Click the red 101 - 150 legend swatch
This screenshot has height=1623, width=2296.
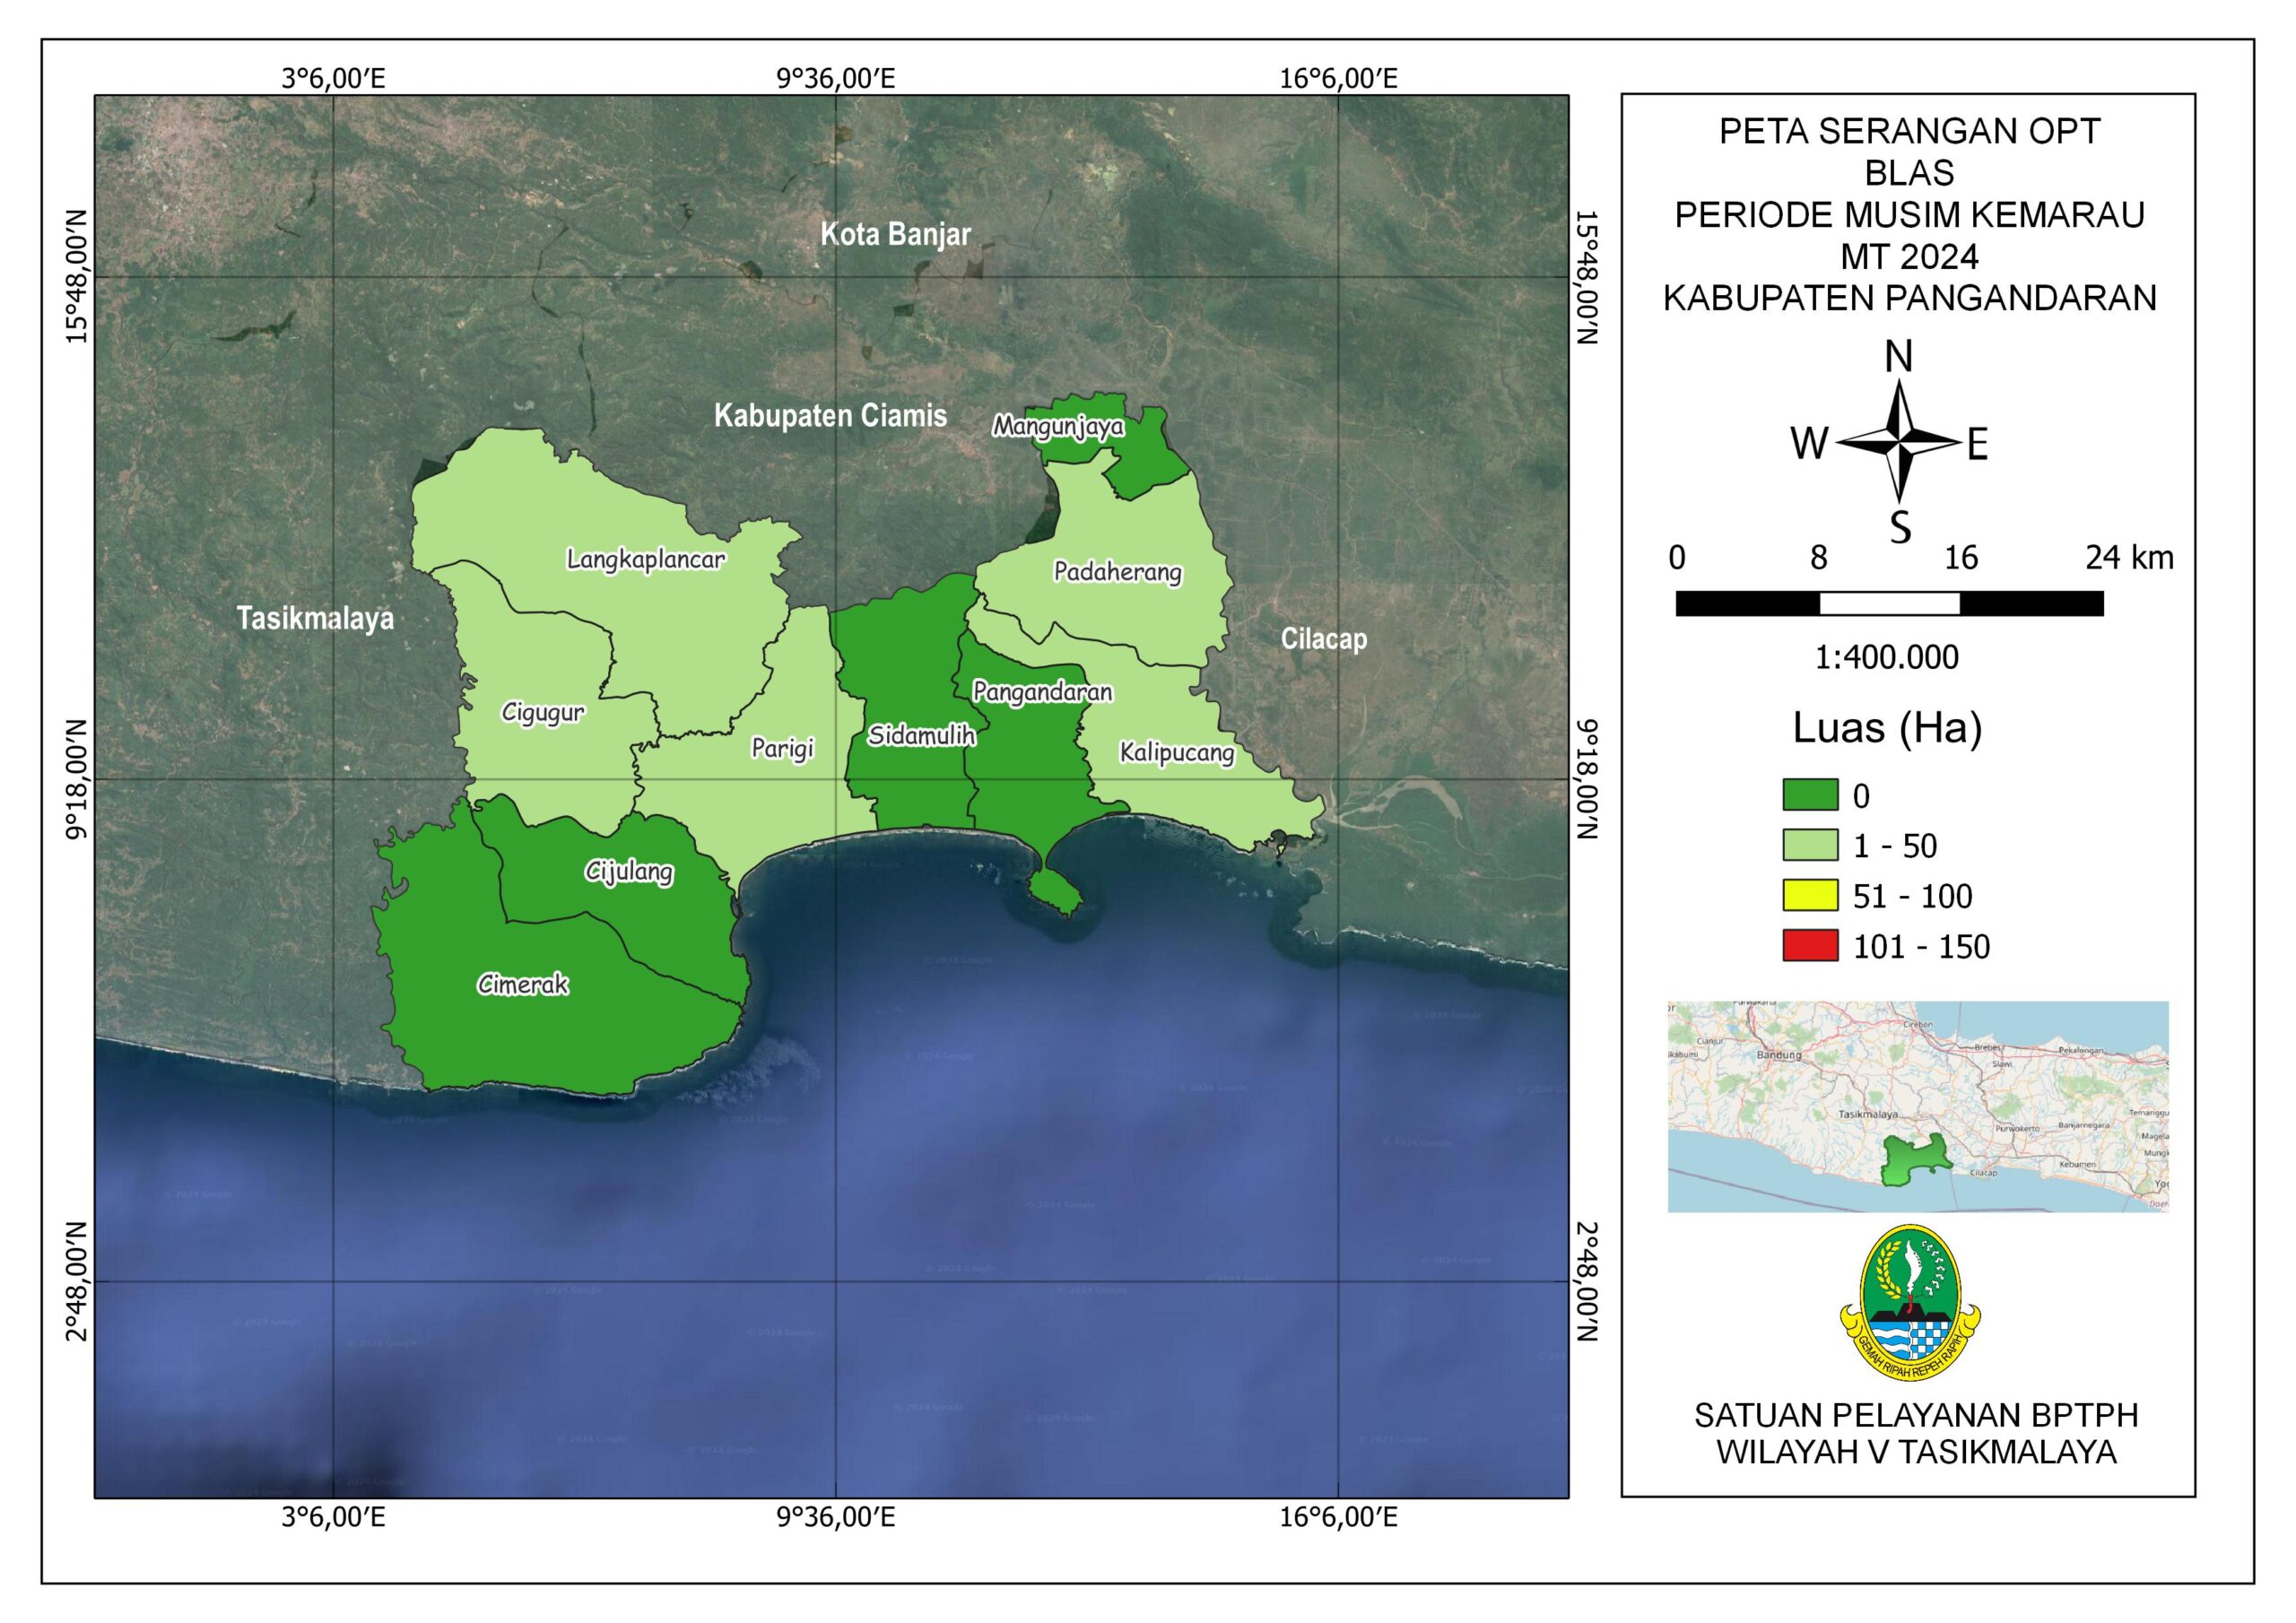click(1810, 945)
